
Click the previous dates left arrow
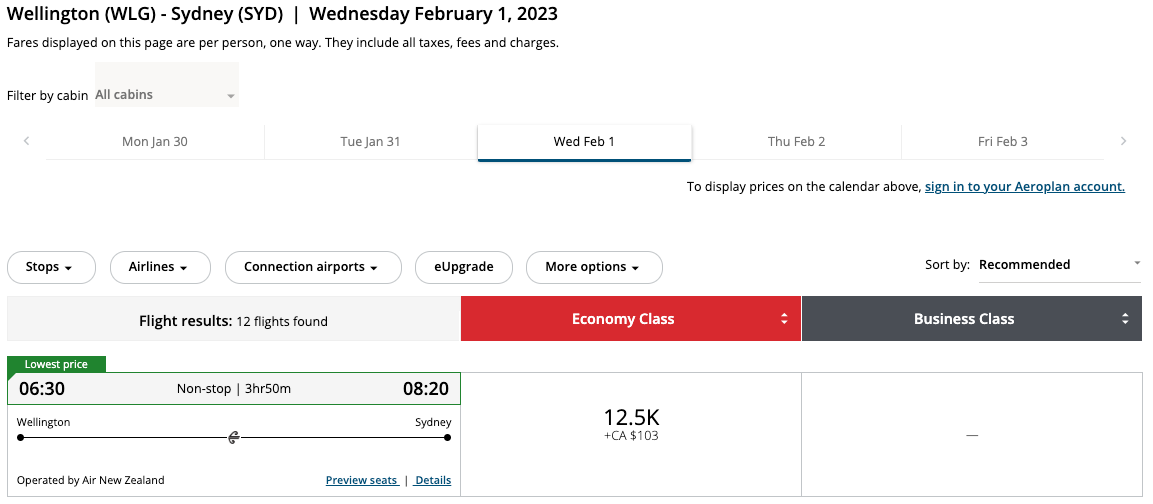[x=26, y=141]
